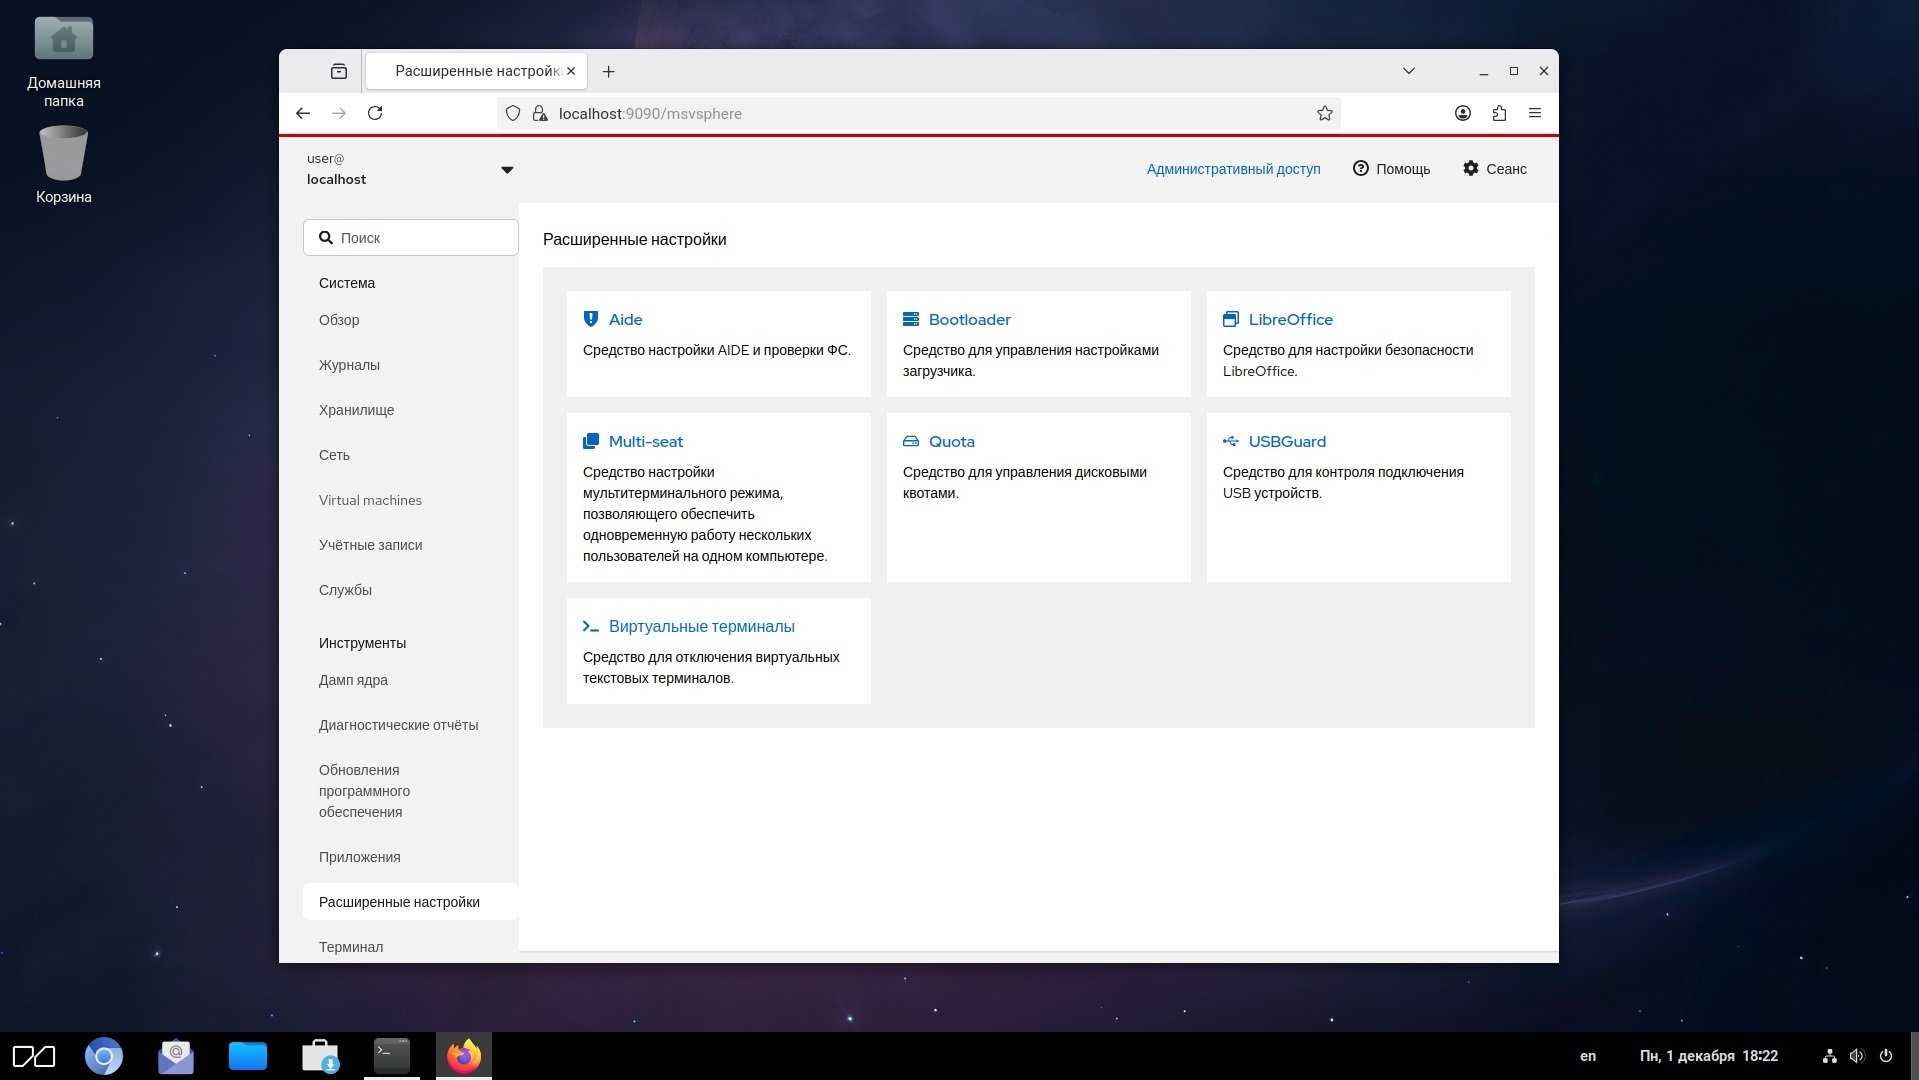Click the site security shield icon
Image resolution: width=1919 pixels, height=1080 pixels.
513,113
